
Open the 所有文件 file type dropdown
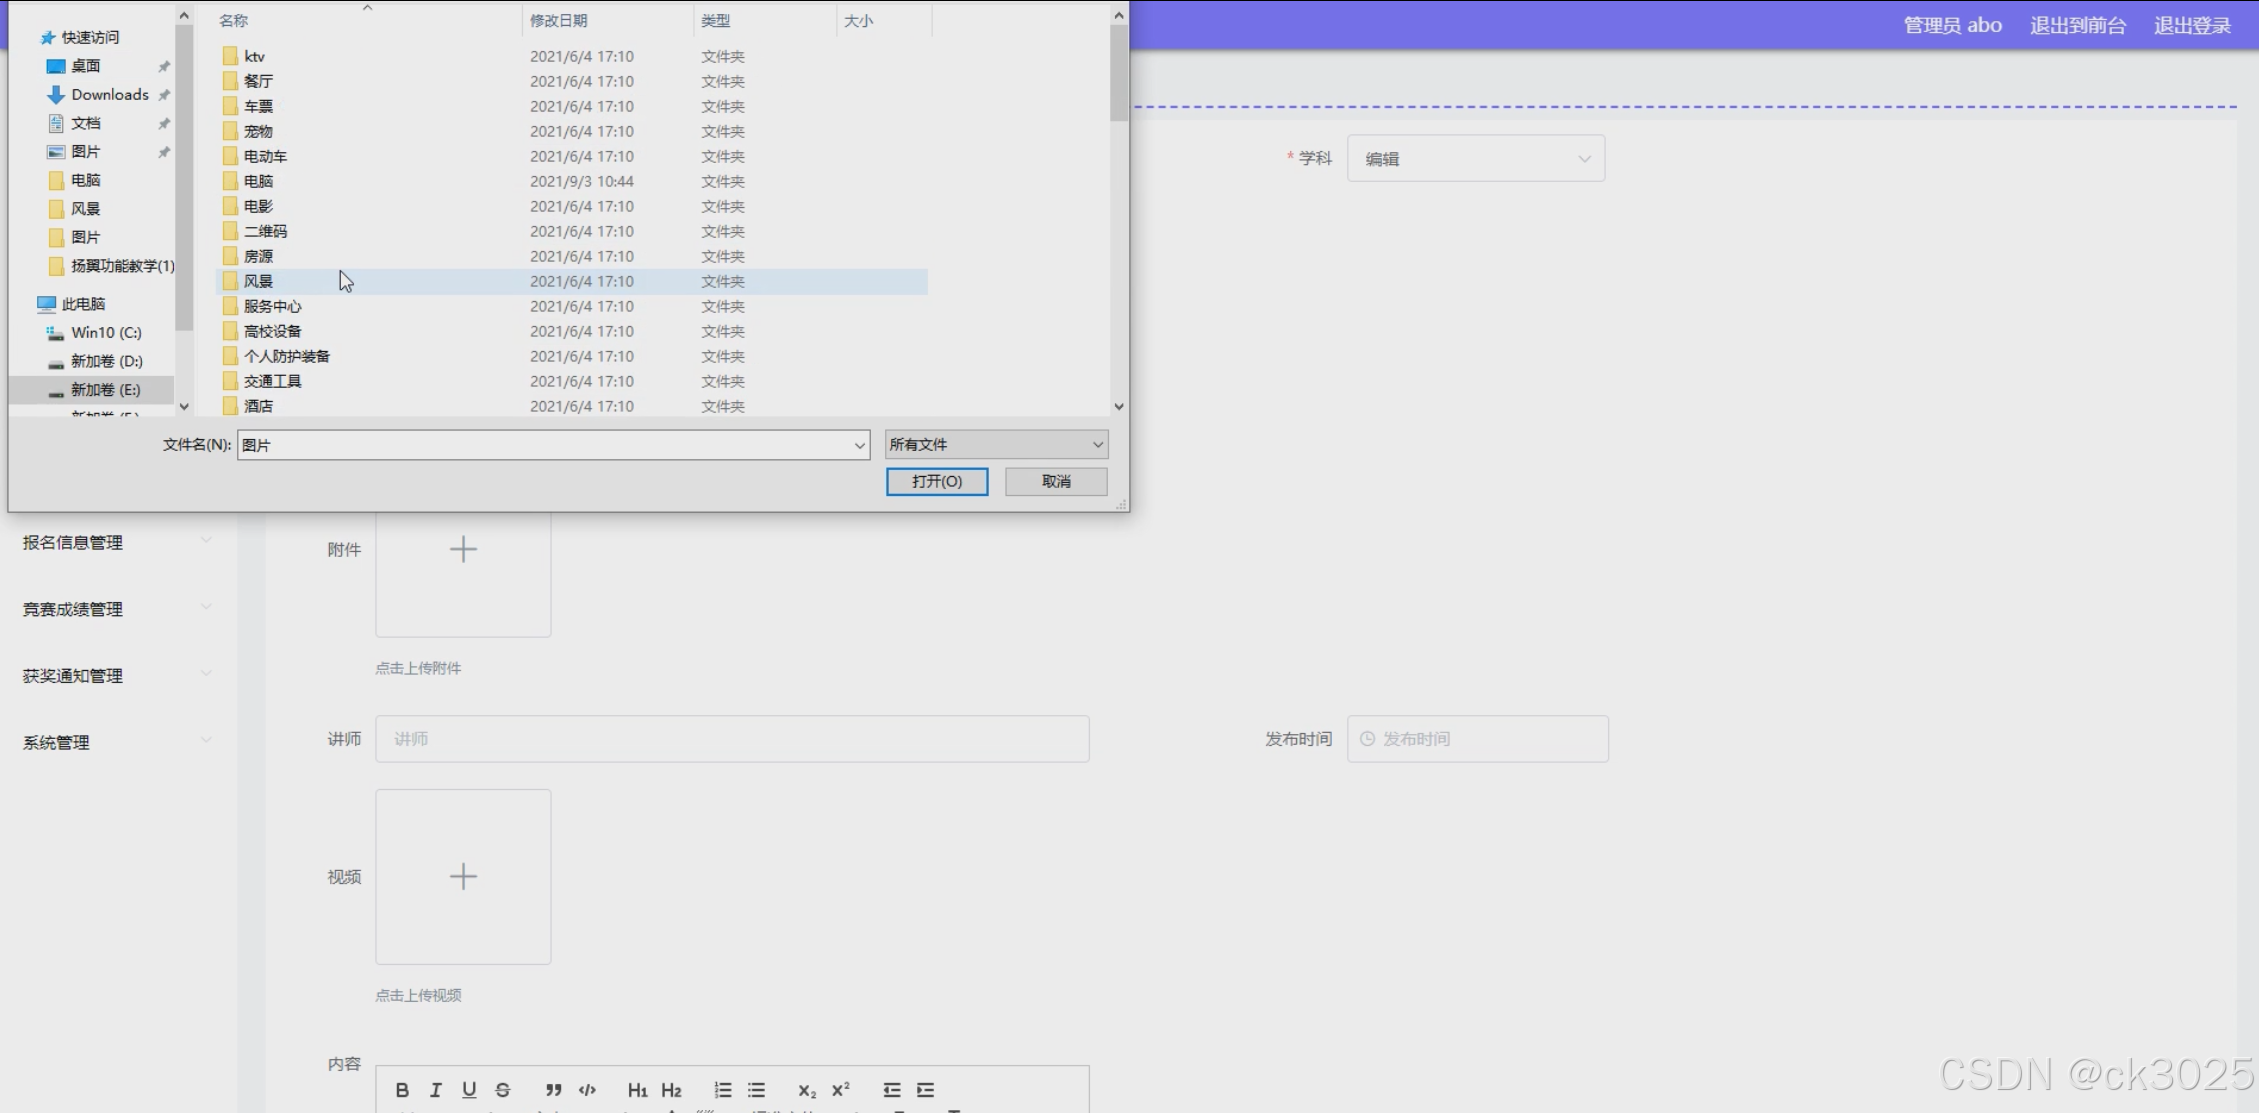coord(996,445)
